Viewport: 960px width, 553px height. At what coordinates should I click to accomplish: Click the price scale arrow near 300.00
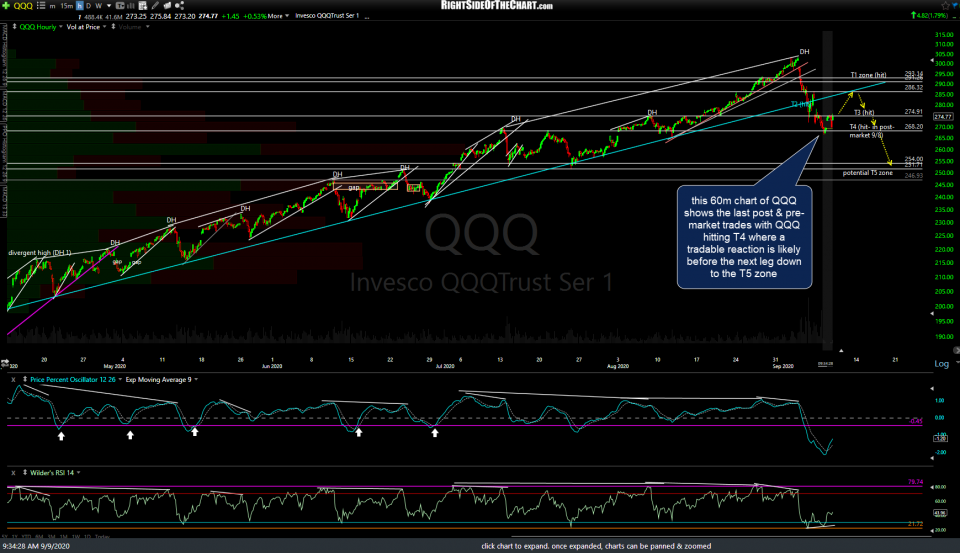(x=932, y=61)
